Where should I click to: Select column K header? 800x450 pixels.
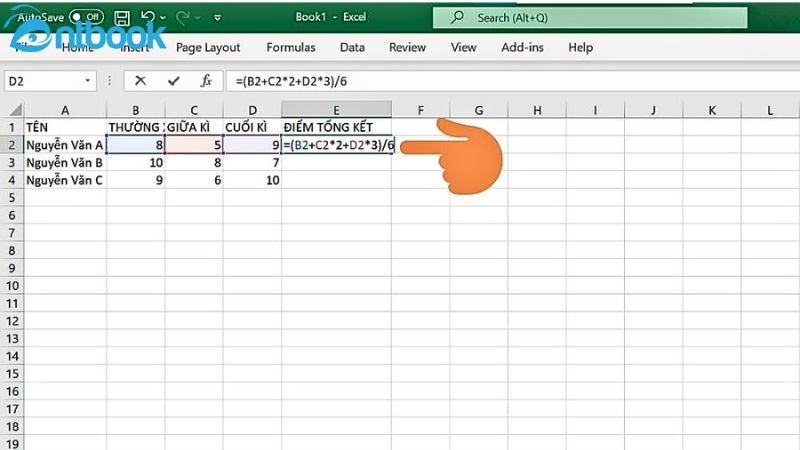click(712, 110)
